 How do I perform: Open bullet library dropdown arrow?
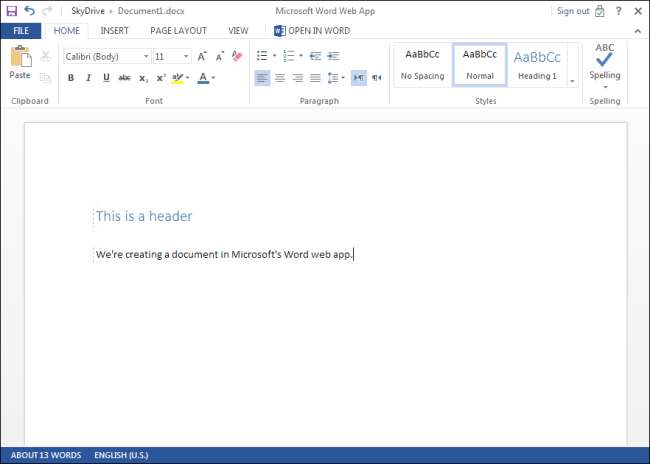tap(274, 56)
